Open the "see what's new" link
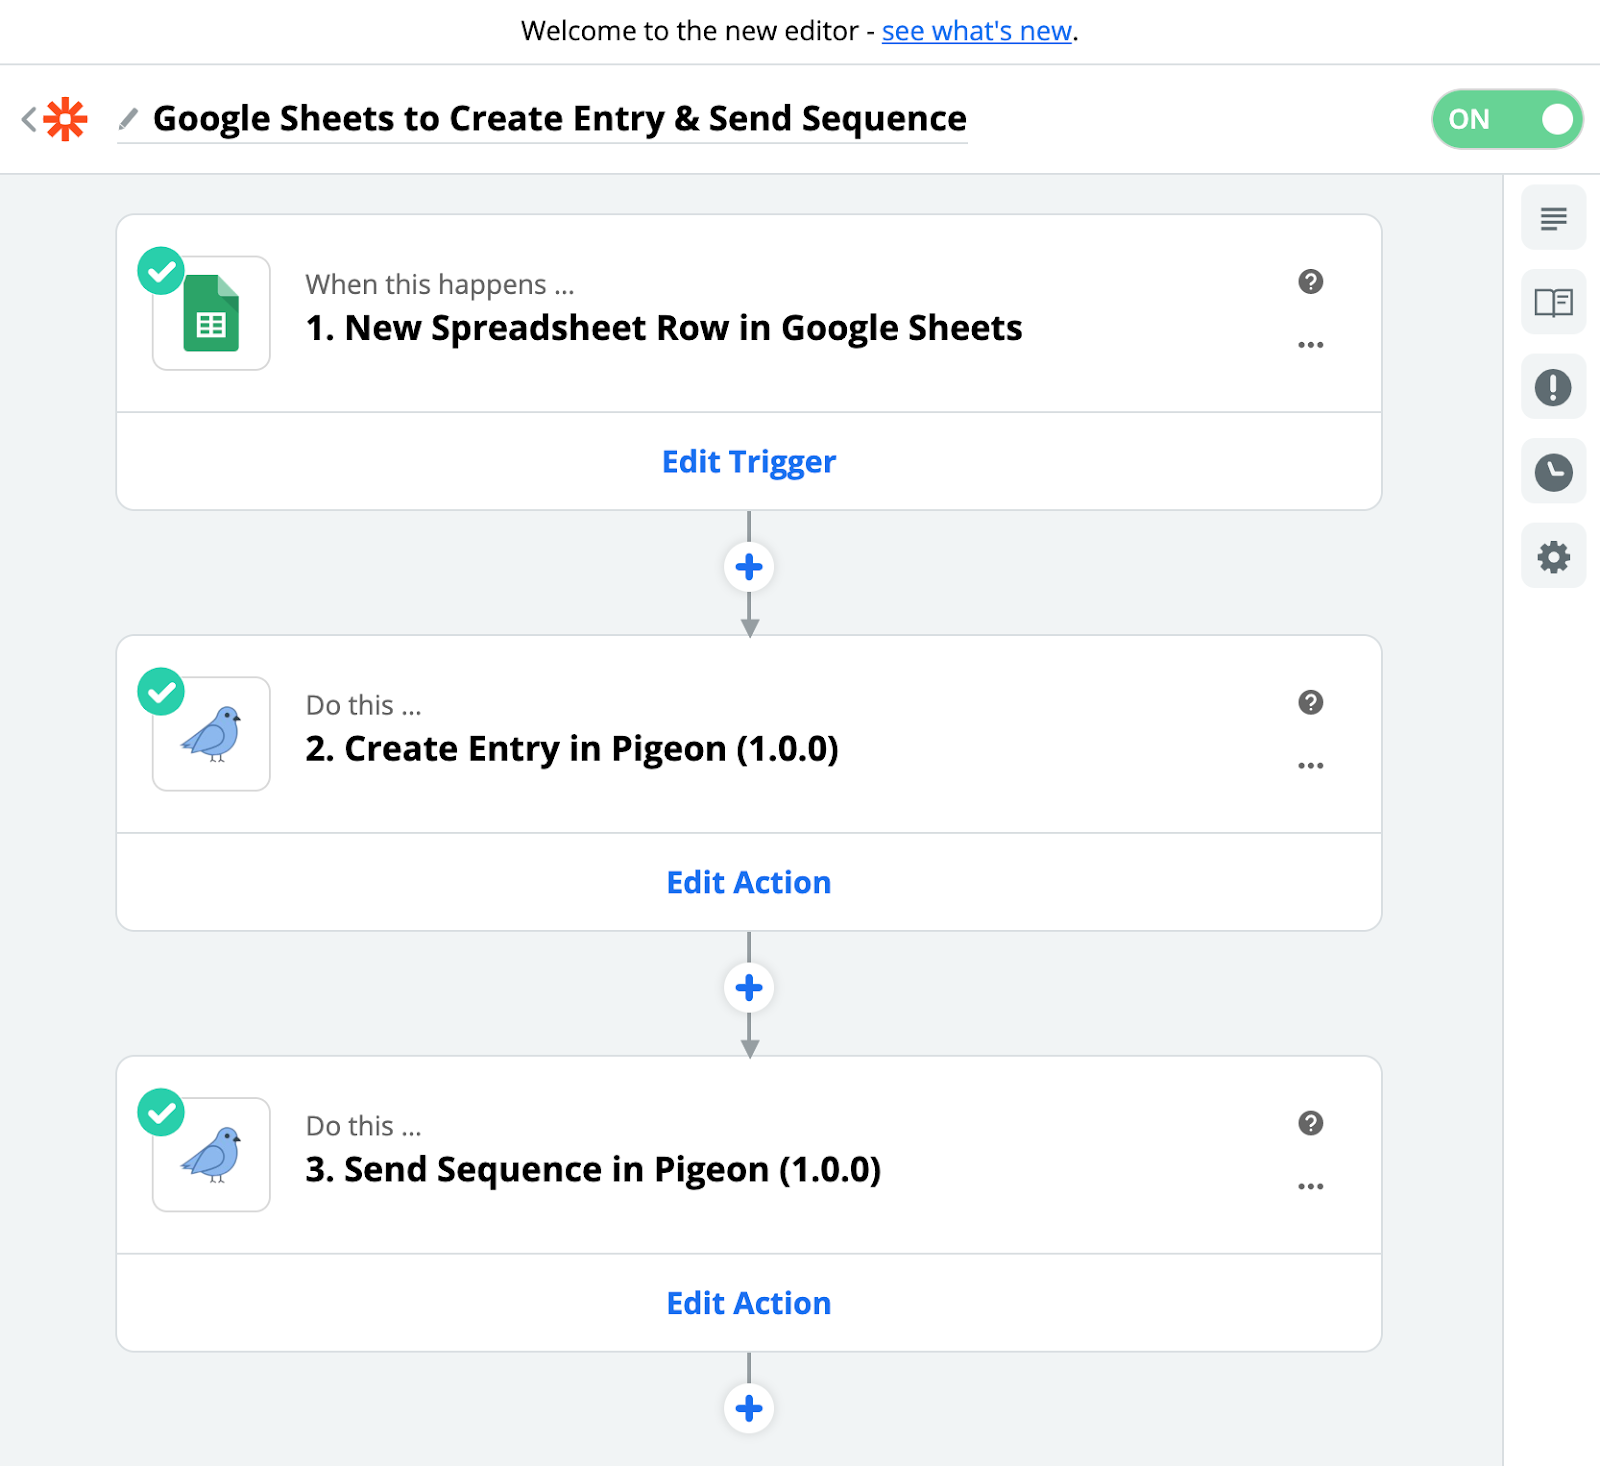 977,31
